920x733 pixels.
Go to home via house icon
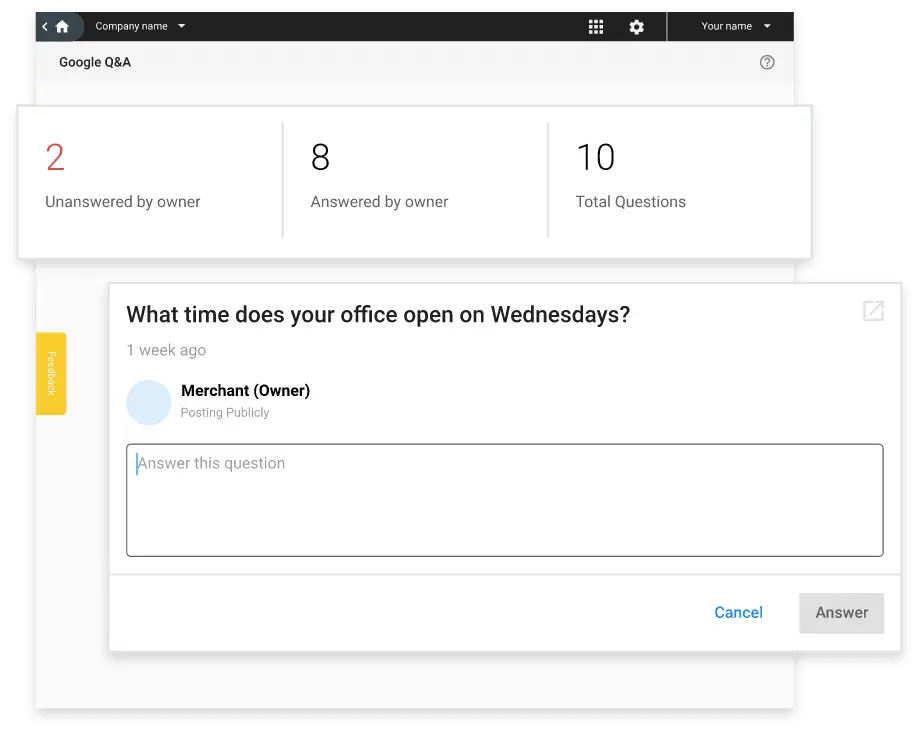point(63,27)
